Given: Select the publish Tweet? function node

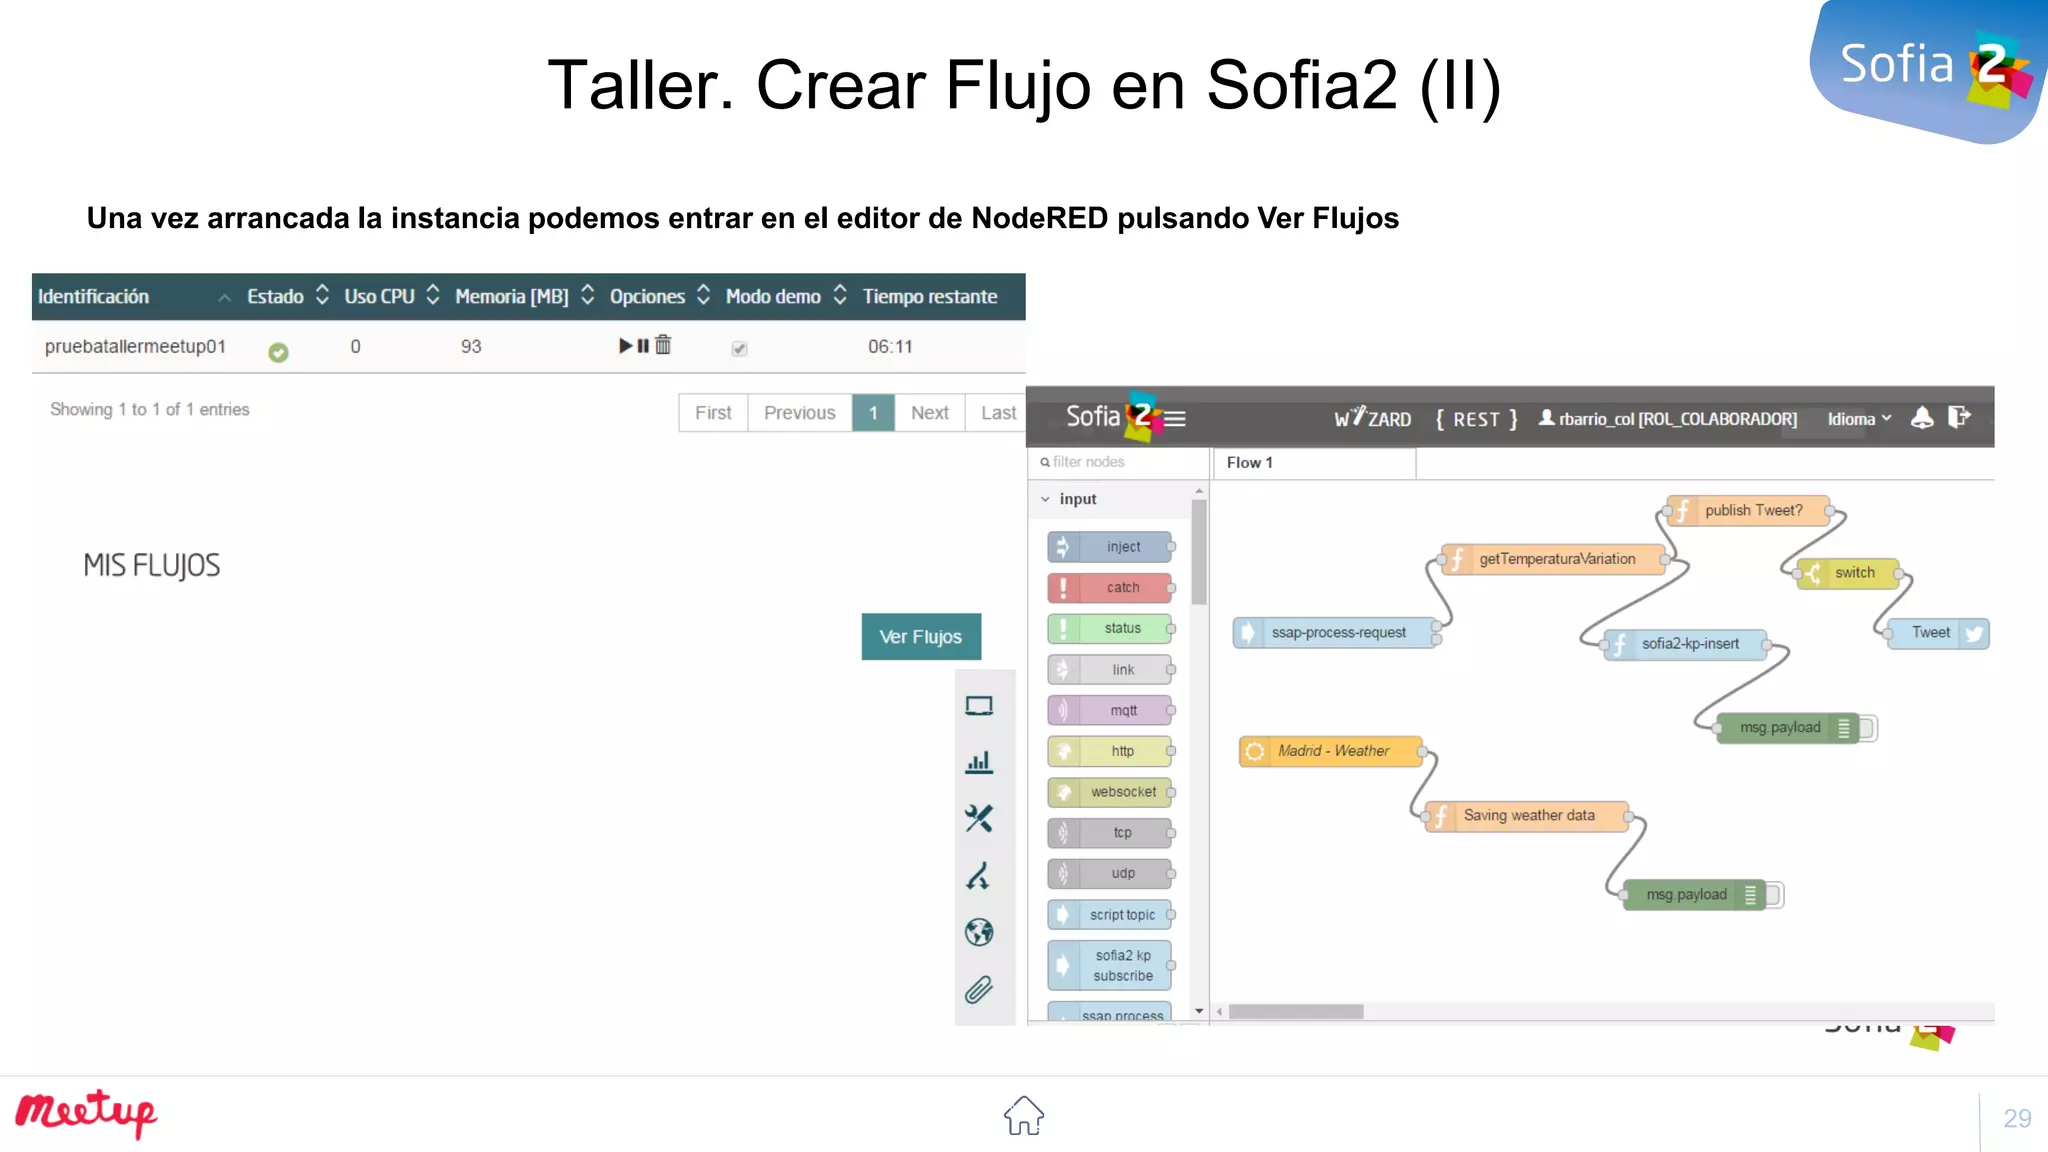Looking at the screenshot, I should tap(1748, 511).
